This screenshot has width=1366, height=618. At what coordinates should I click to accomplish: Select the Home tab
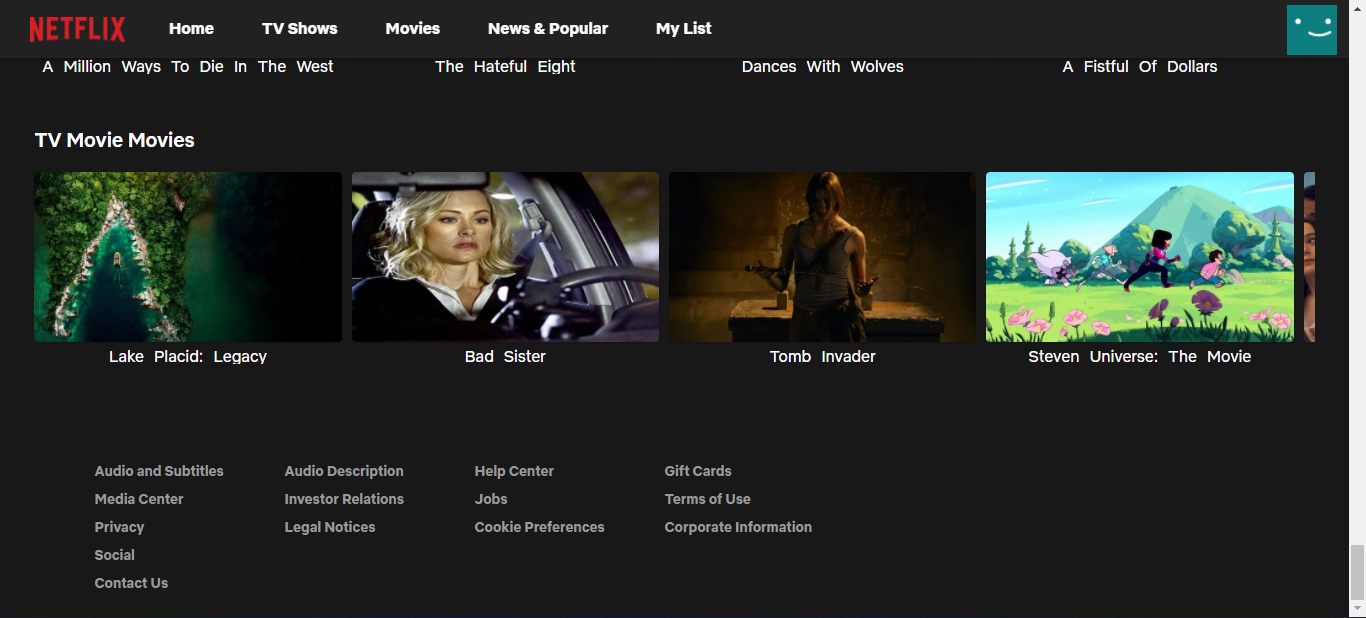coord(191,28)
